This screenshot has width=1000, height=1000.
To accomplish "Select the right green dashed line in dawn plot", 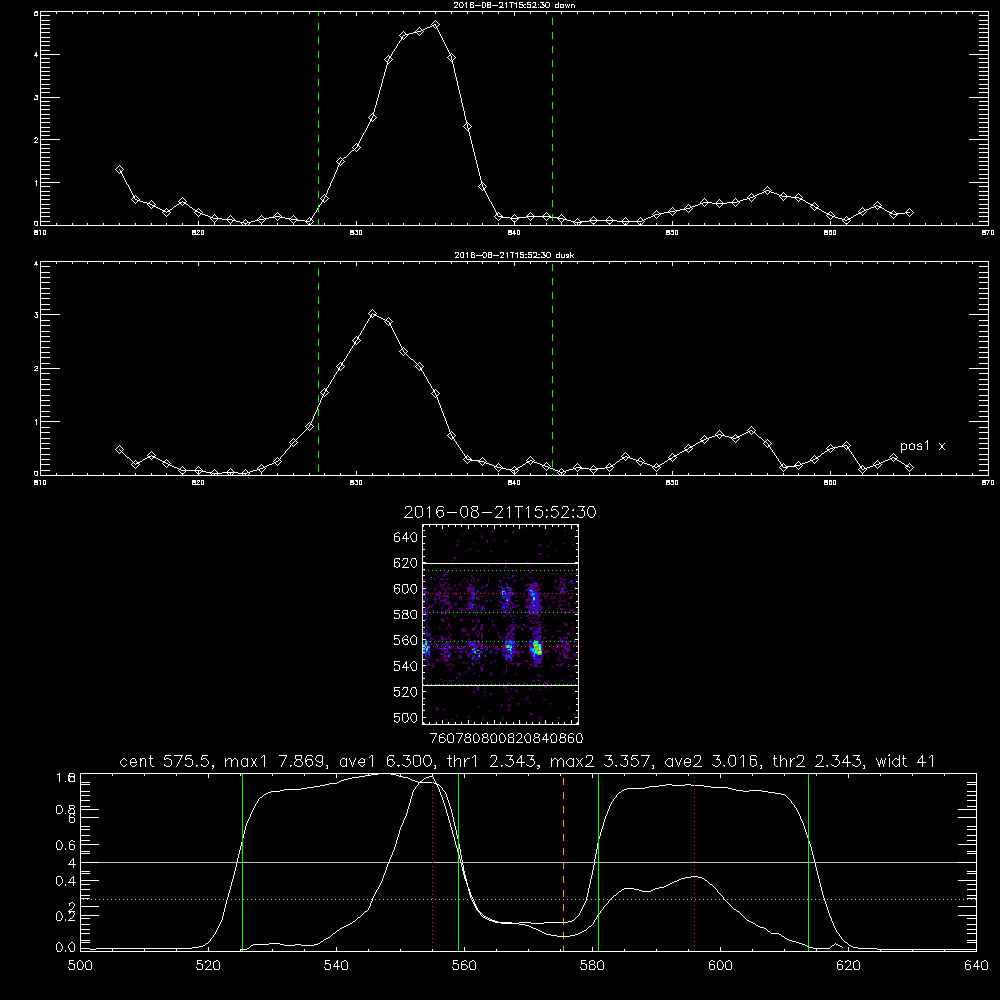I will point(552,119).
